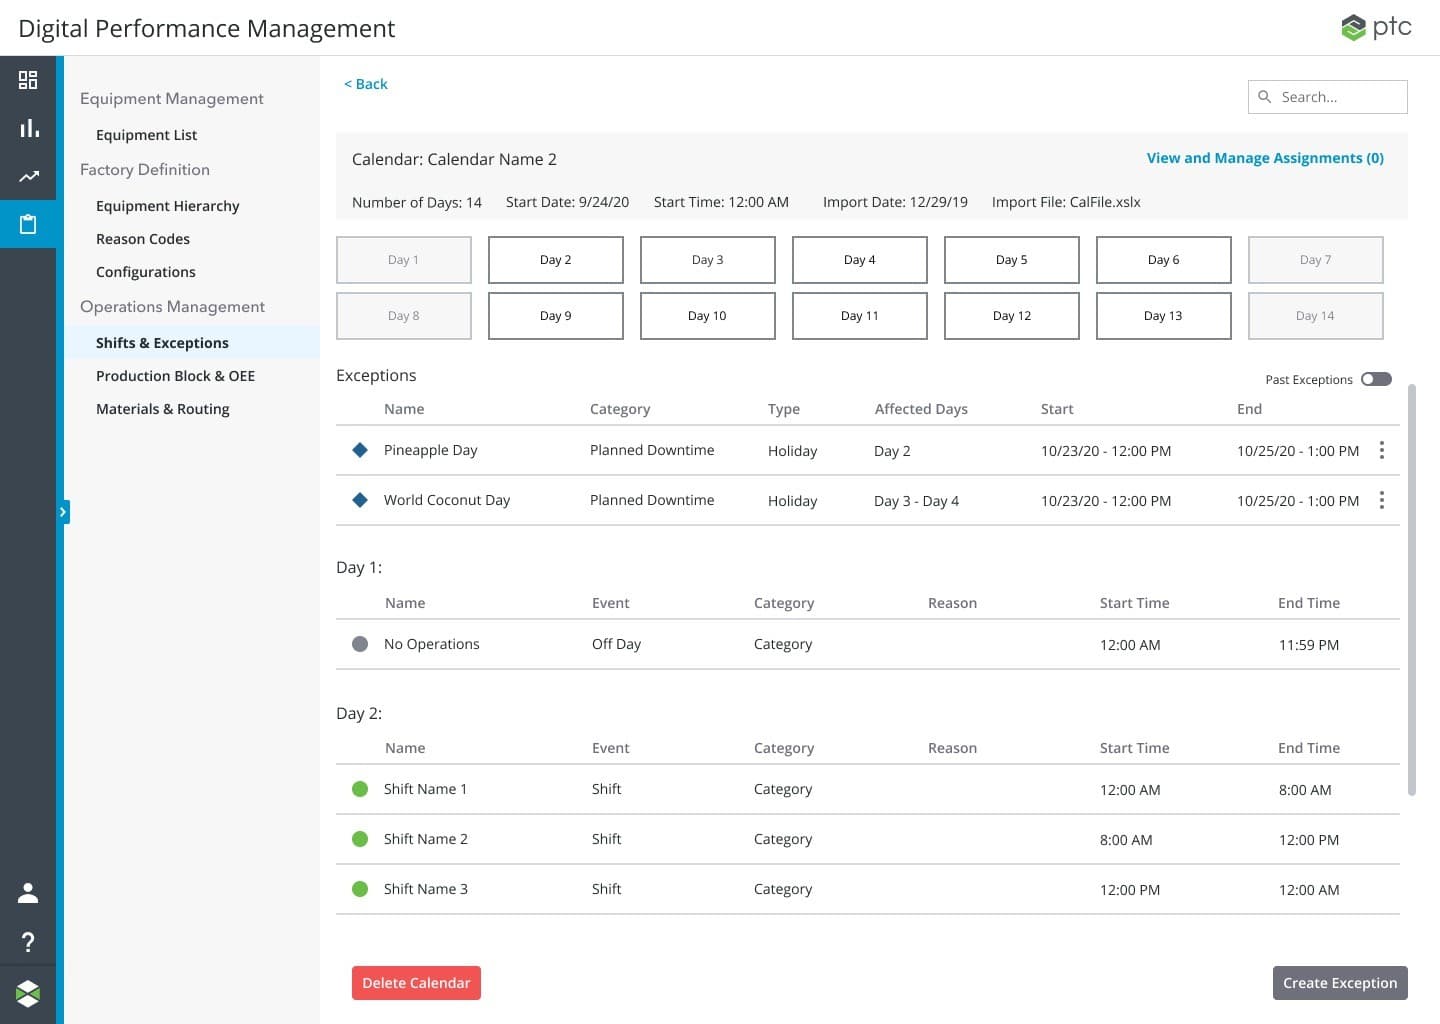
Task: Toggle the Past Exceptions switch
Action: 1376,379
